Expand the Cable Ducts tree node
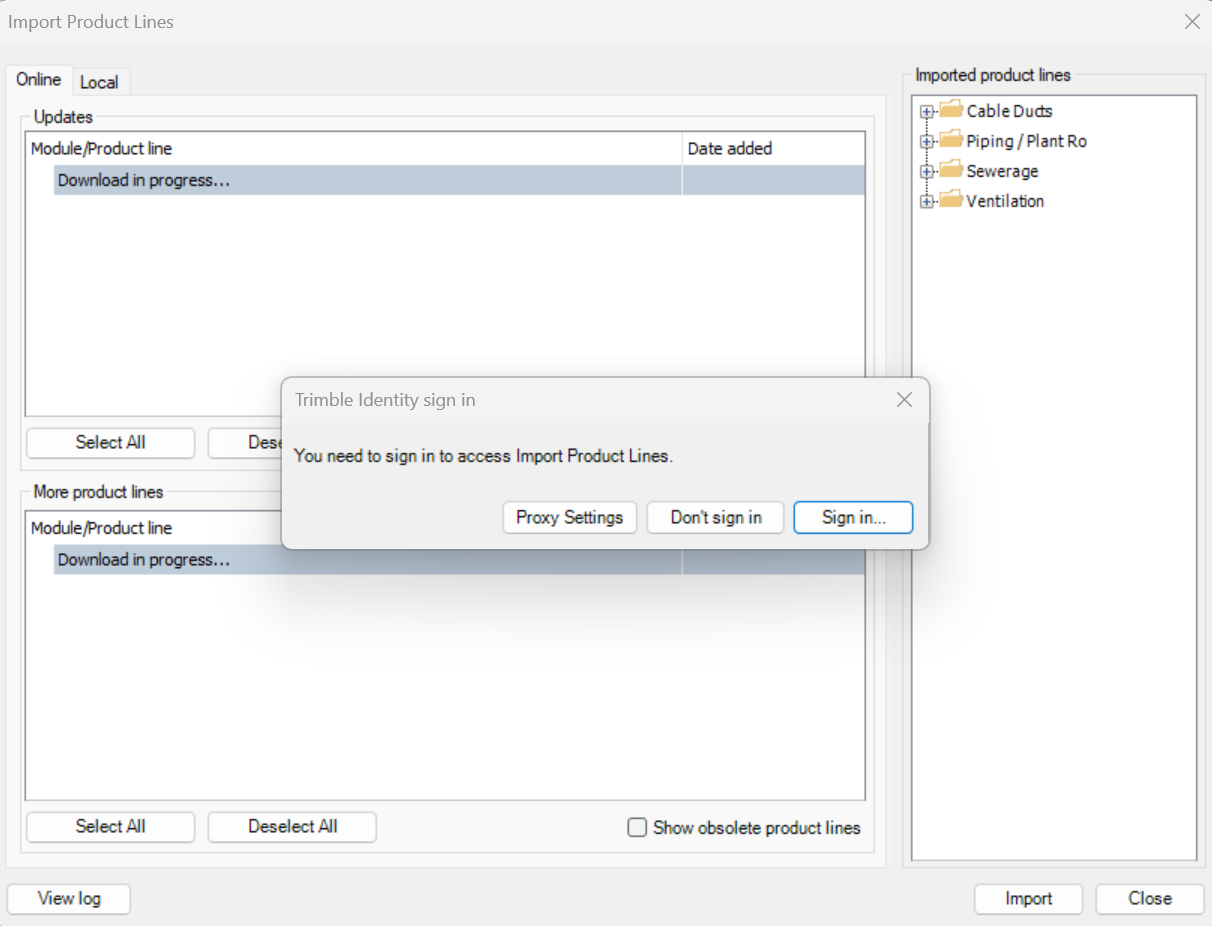This screenshot has width=1212, height=926. (x=926, y=111)
